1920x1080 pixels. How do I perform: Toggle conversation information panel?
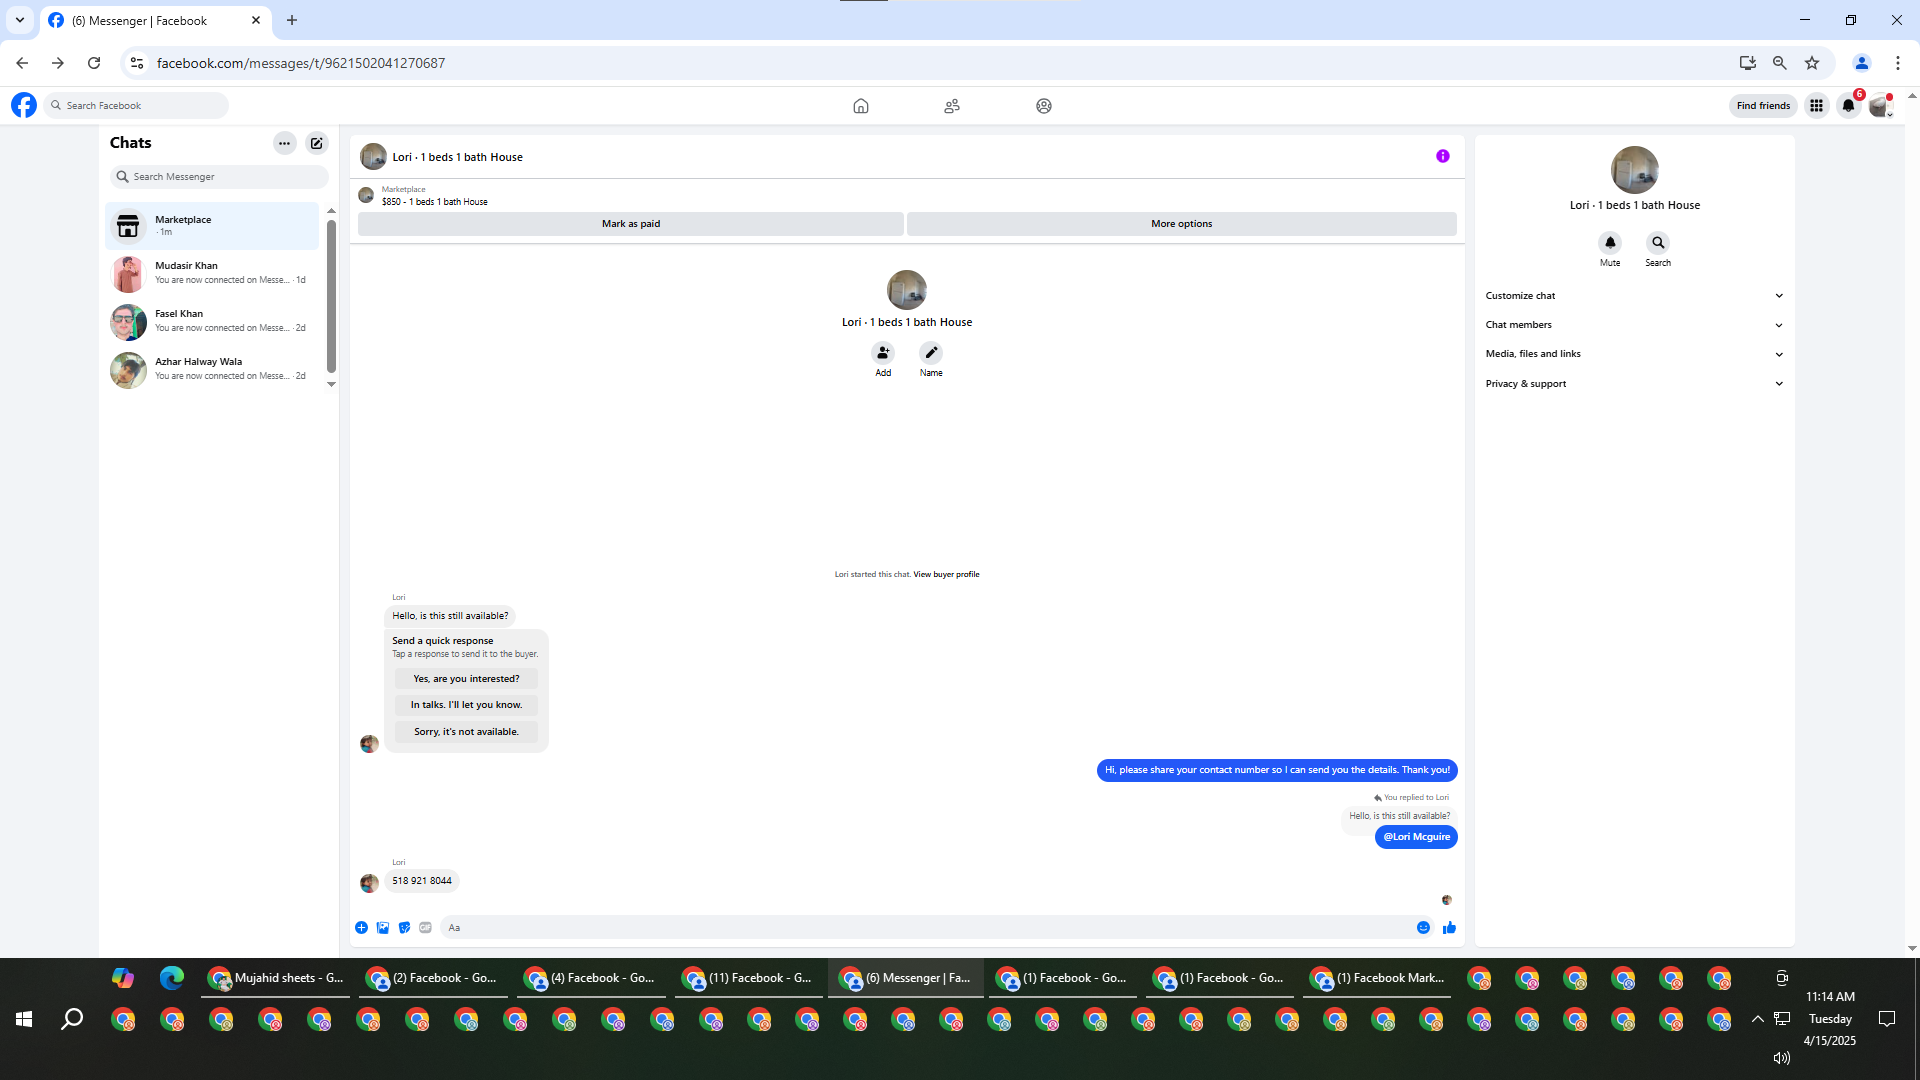pos(1442,156)
